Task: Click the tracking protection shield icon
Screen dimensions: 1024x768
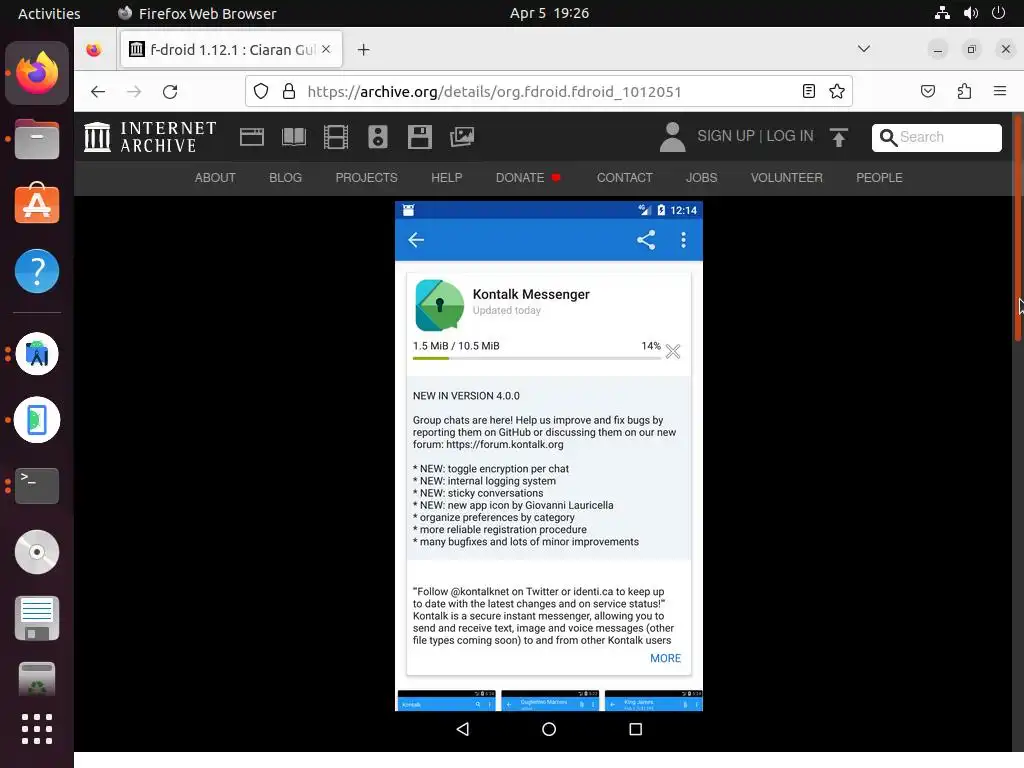Action: pos(261,91)
